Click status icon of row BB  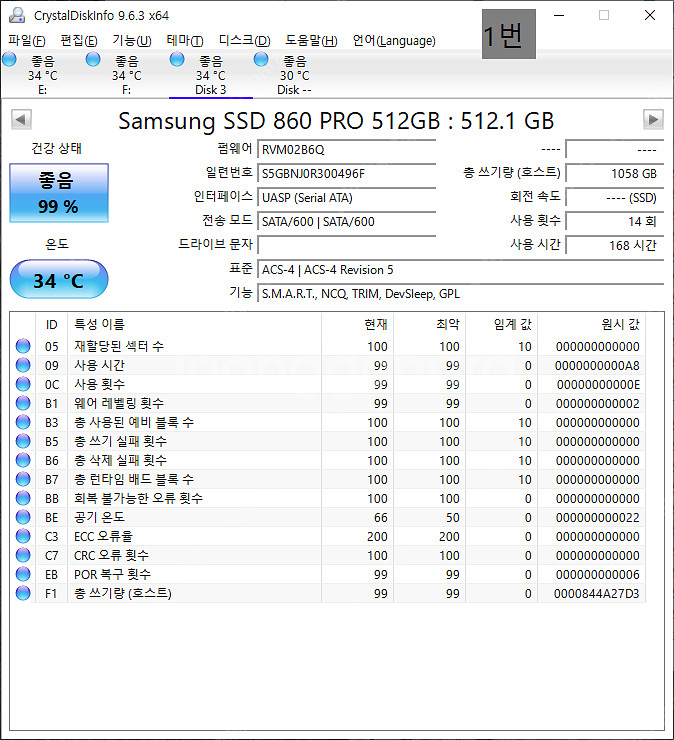point(23,498)
